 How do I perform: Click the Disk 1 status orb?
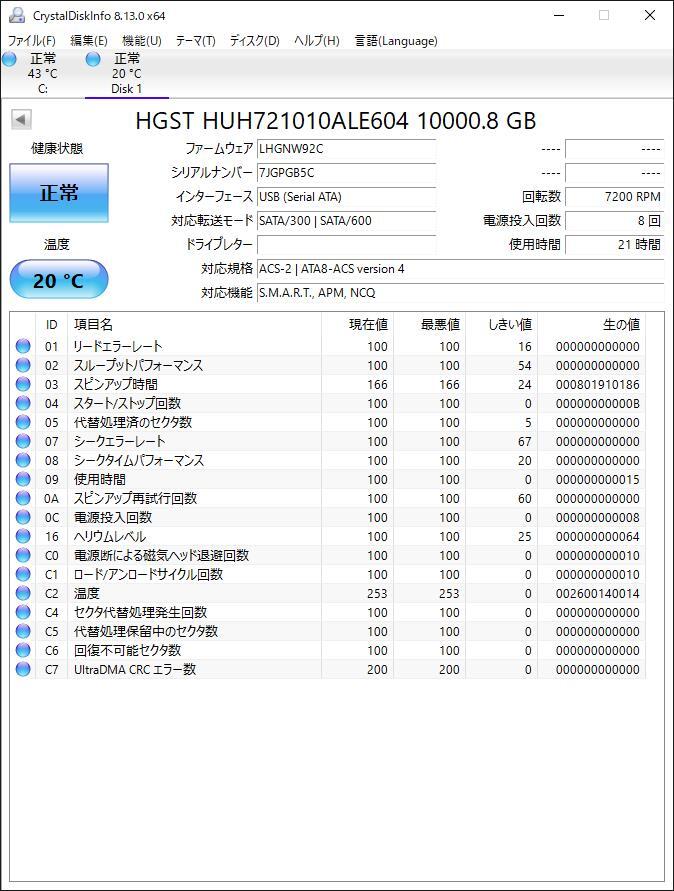[93, 59]
